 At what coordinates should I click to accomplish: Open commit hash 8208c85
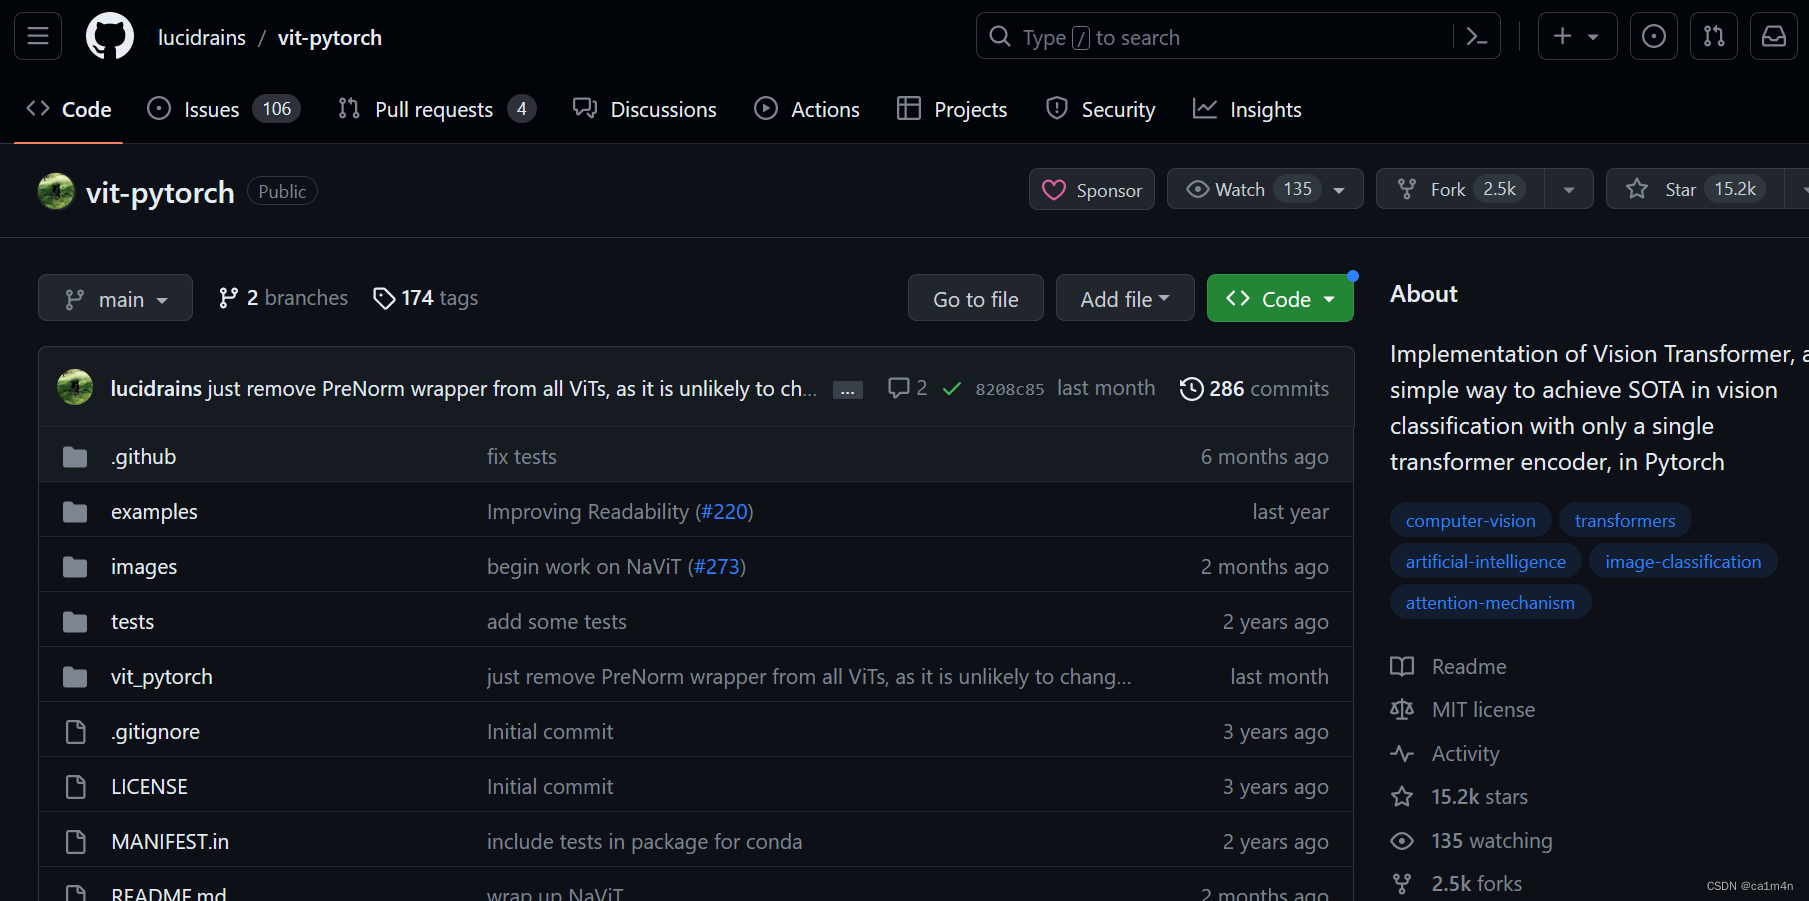pyautogui.click(x=1009, y=389)
